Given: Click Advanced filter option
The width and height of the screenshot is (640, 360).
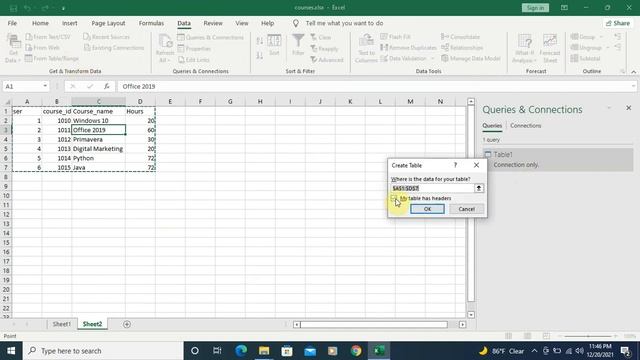Looking at the screenshot, I should click(x=327, y=60).
